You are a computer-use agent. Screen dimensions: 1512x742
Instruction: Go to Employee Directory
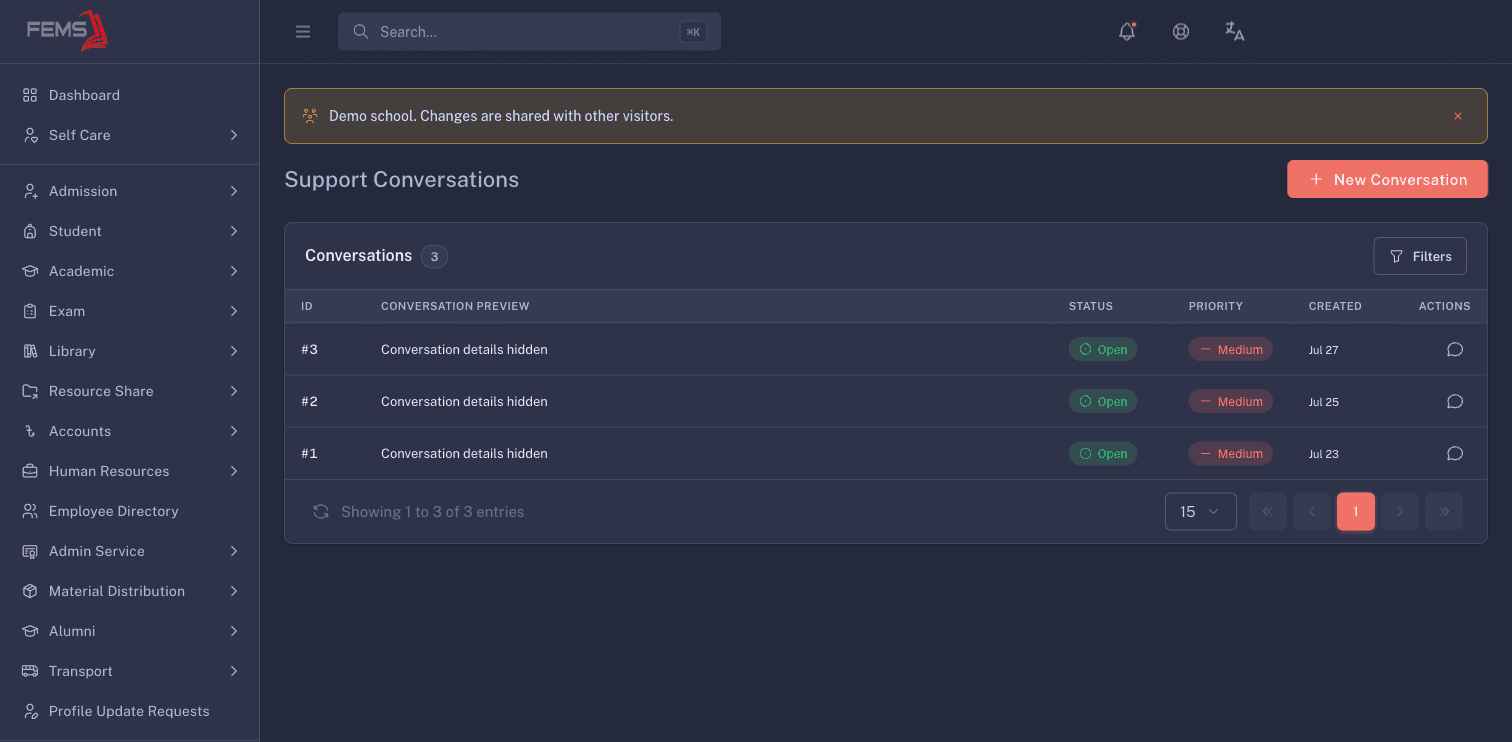point(130,511)
